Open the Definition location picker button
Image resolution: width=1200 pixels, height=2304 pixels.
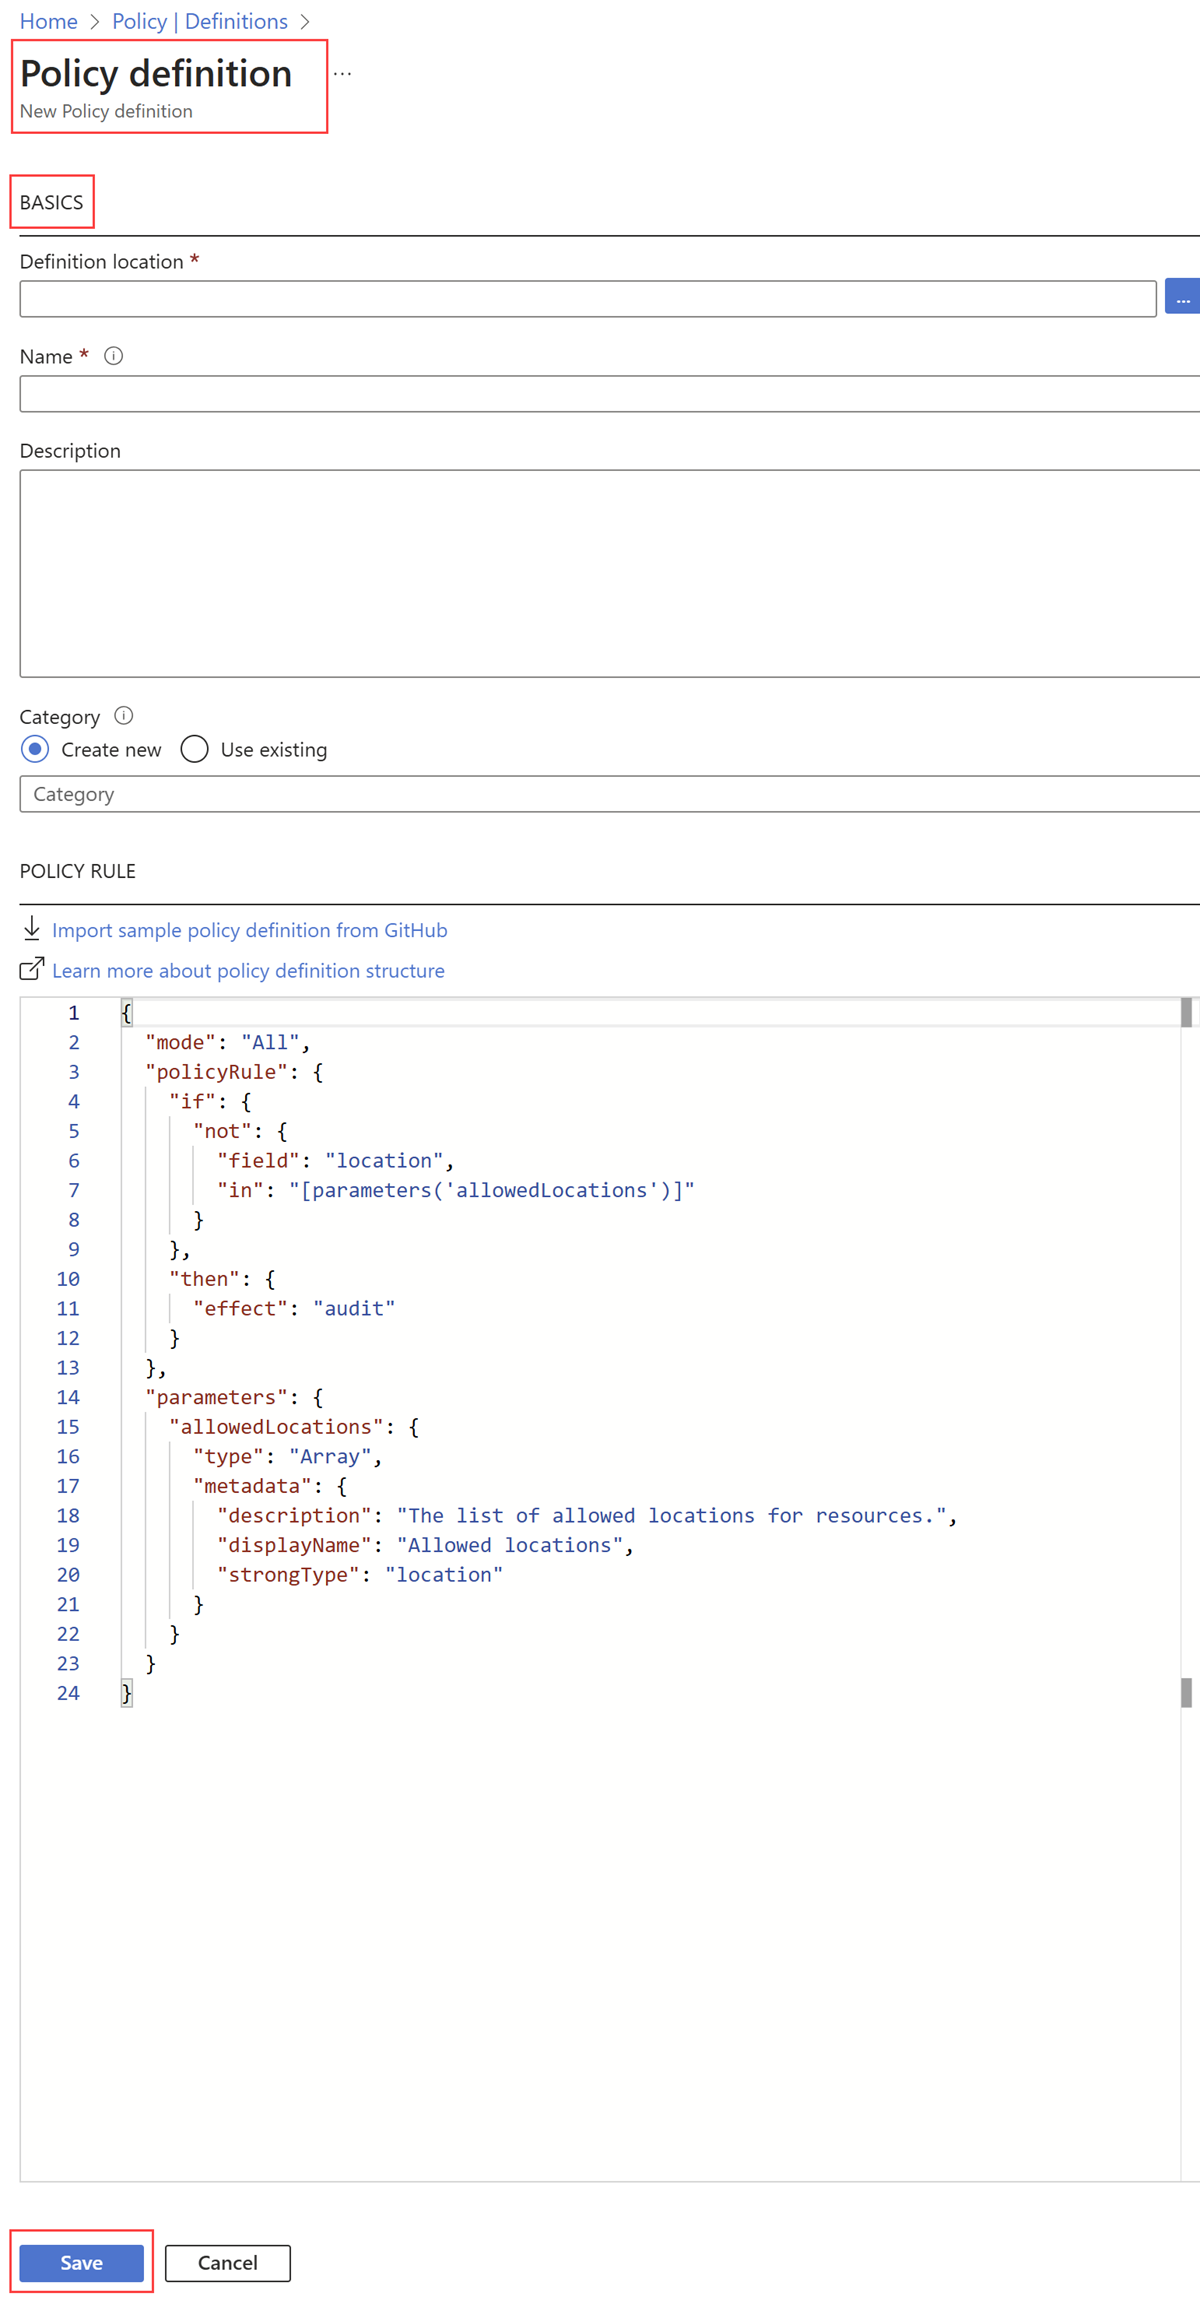tap(1182, 299)
